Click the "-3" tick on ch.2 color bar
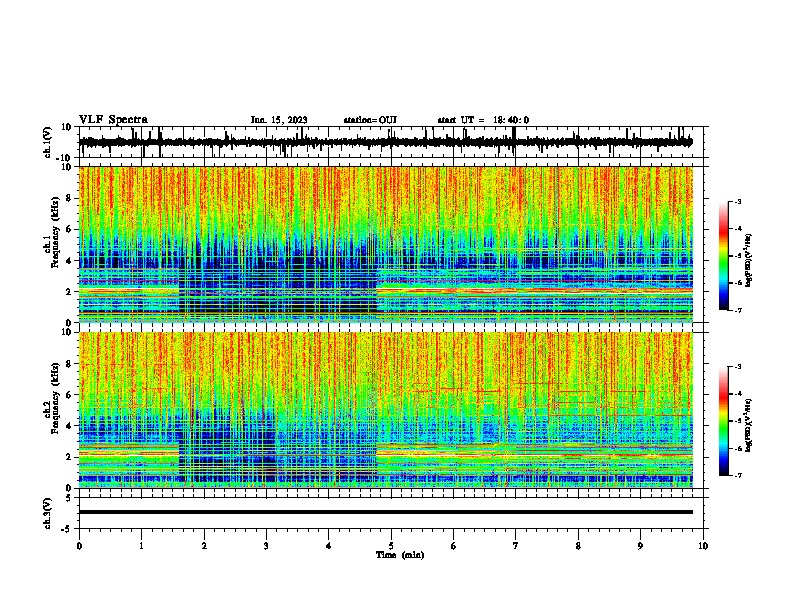Image resolution: width=792 pixels, height=612 pixels. (x=738, y=367)
